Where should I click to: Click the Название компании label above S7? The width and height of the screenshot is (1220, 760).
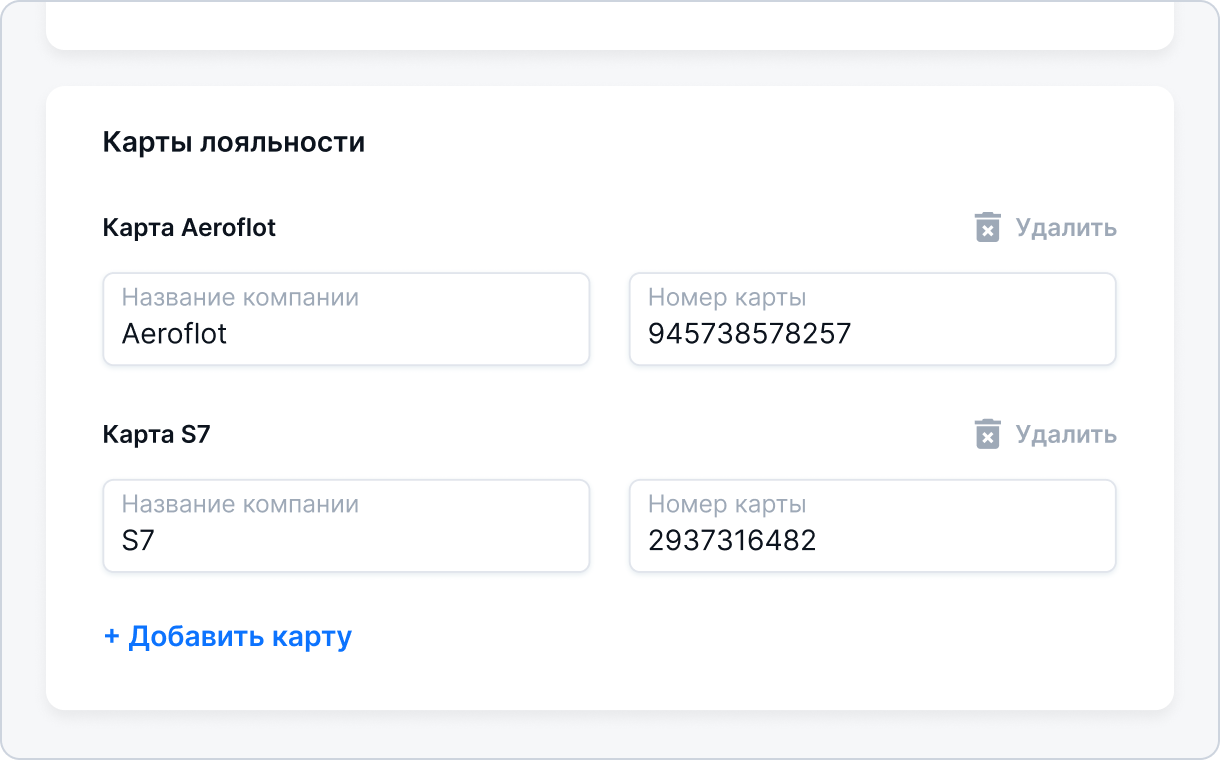240,504
